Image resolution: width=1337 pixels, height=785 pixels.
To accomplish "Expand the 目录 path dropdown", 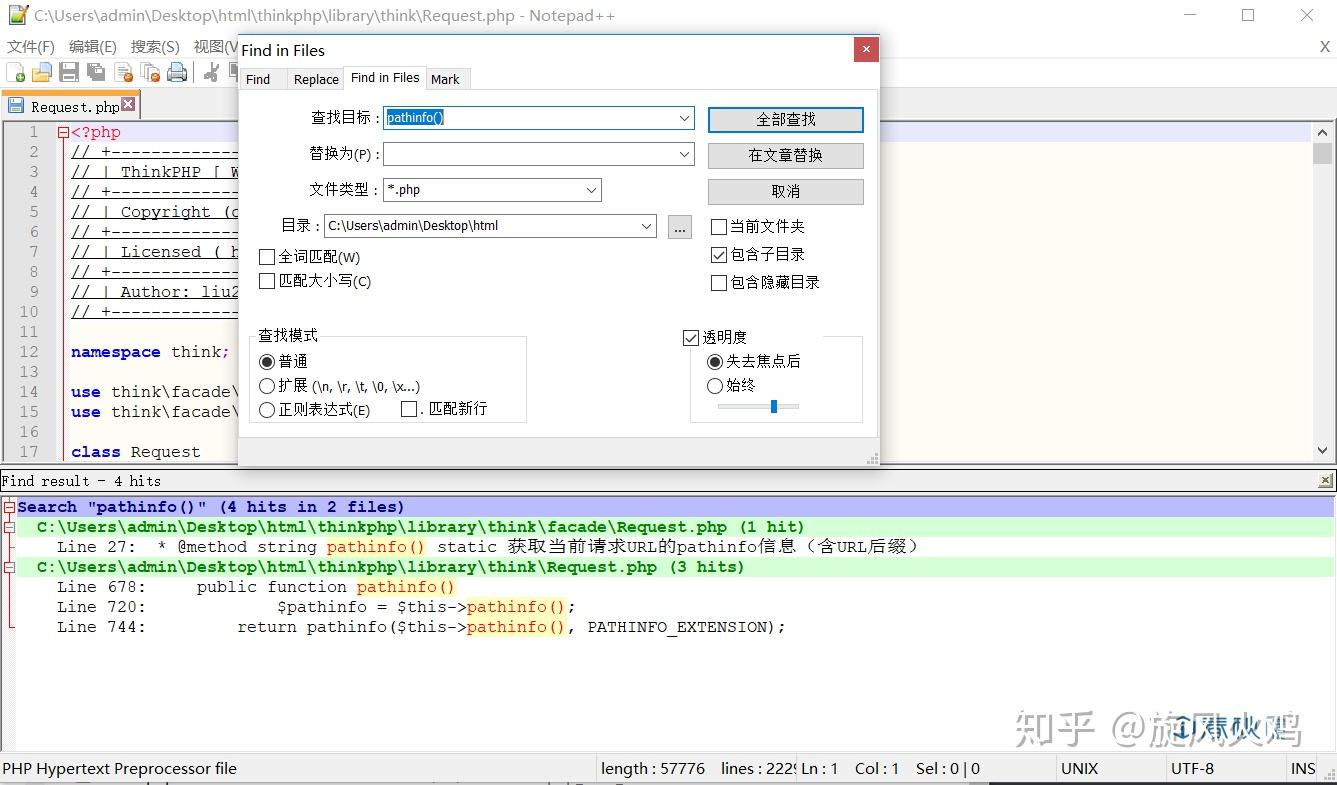I will point(646,226).
